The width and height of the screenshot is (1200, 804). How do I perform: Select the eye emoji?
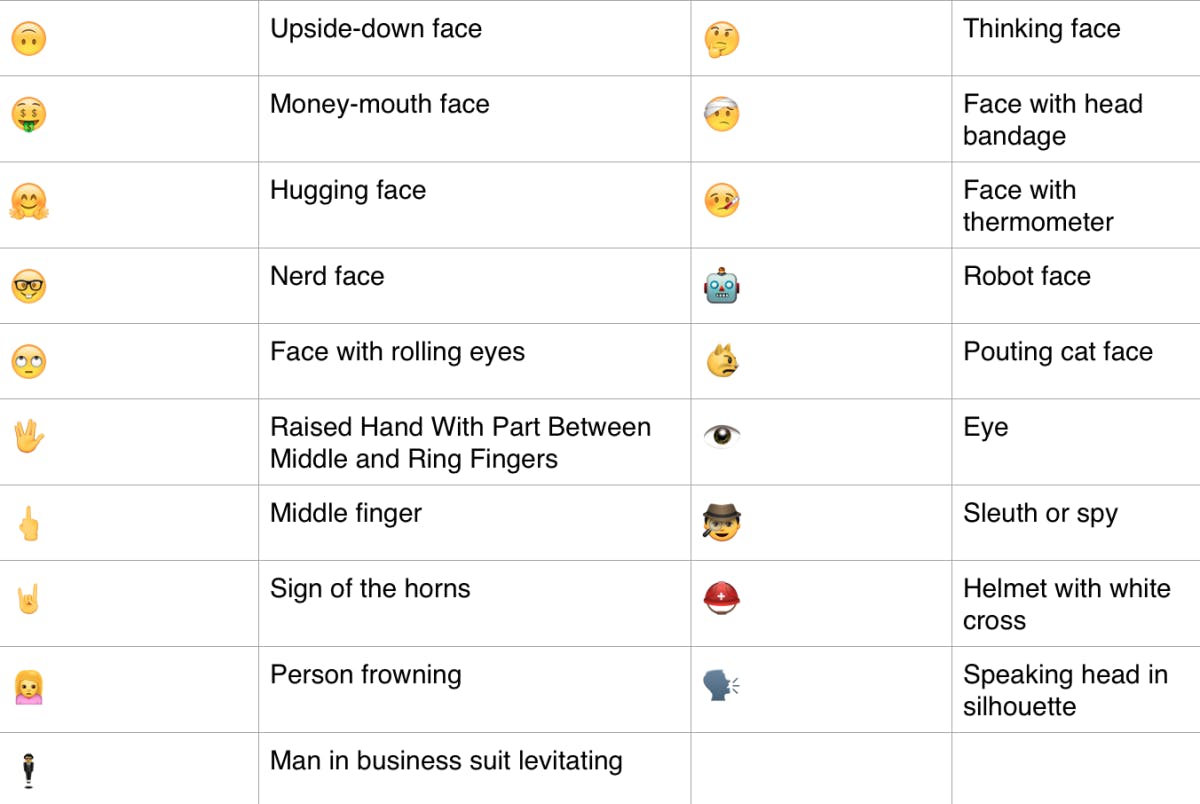click(721, 437)
